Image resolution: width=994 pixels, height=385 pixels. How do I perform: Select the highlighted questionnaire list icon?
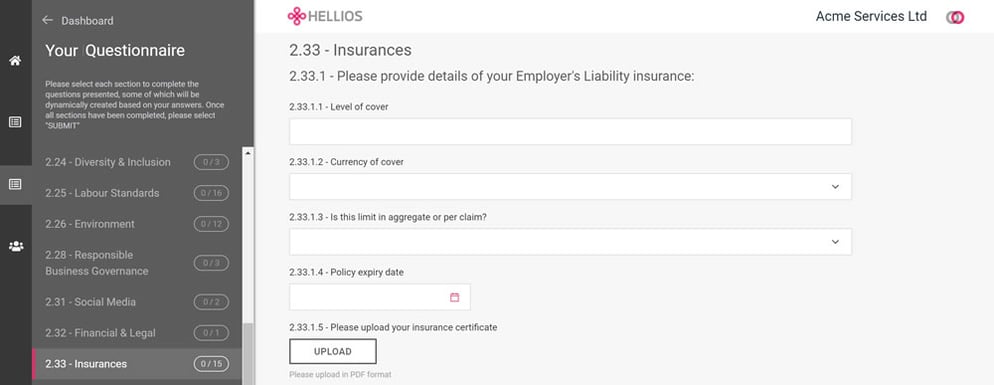coord(15,184)
